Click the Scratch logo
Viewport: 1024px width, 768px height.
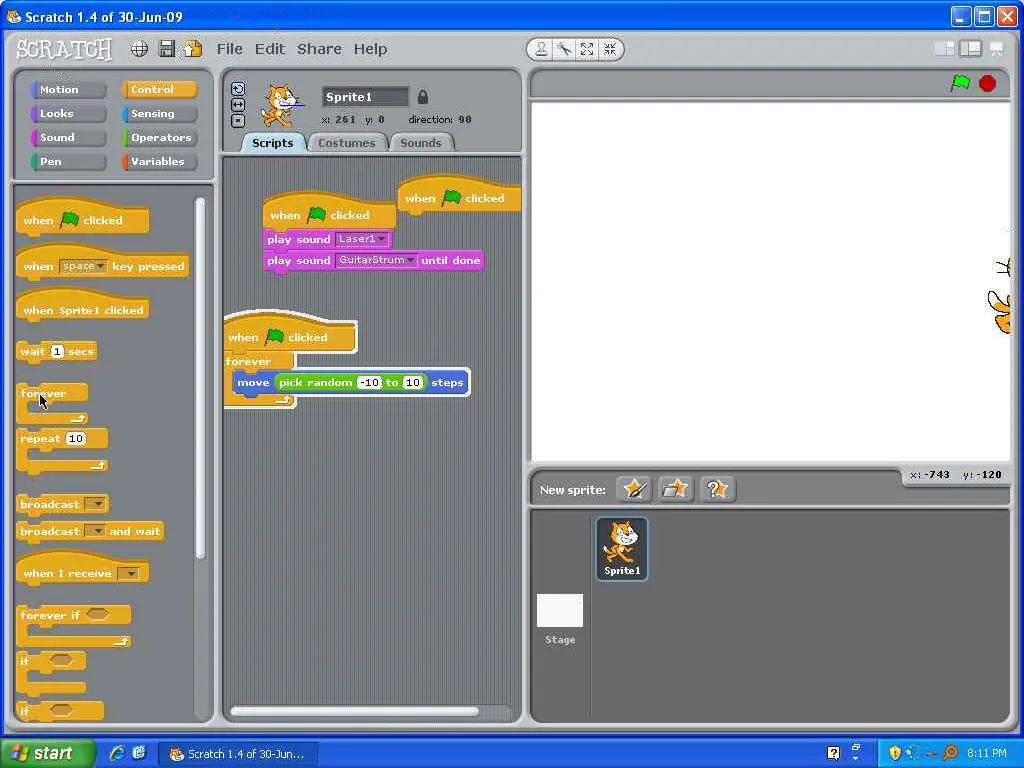[64, 49]
